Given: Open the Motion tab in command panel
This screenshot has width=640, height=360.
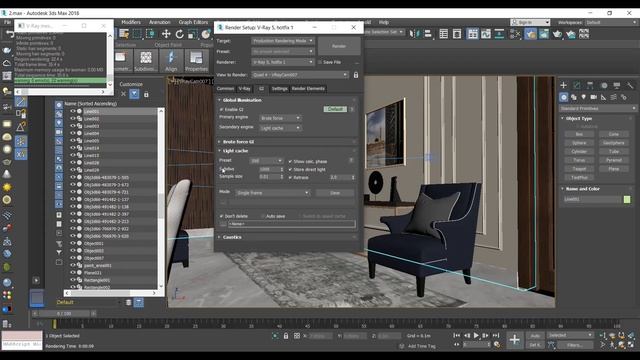Looking at the screenshot, I should pyautogui.click(x=604, y=85).
